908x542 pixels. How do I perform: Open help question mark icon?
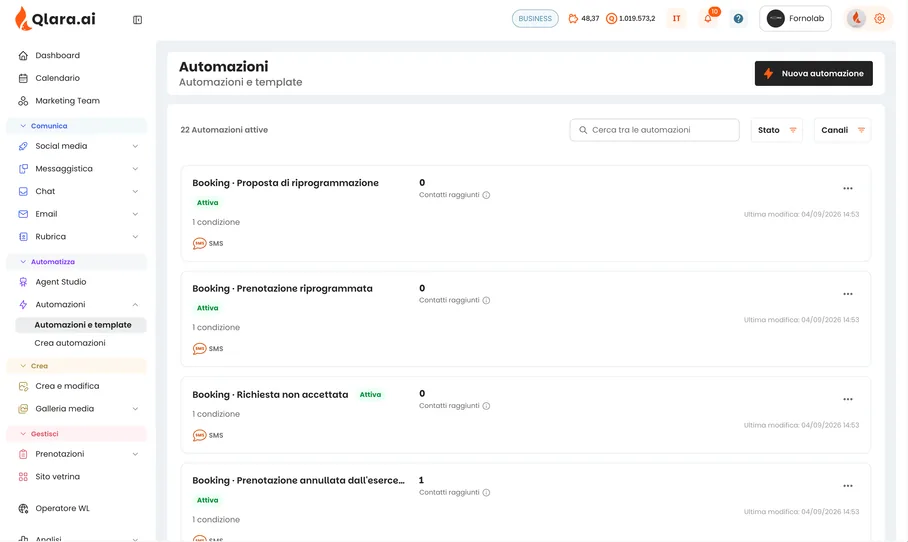pyautogui.click(x=738, y=19)
